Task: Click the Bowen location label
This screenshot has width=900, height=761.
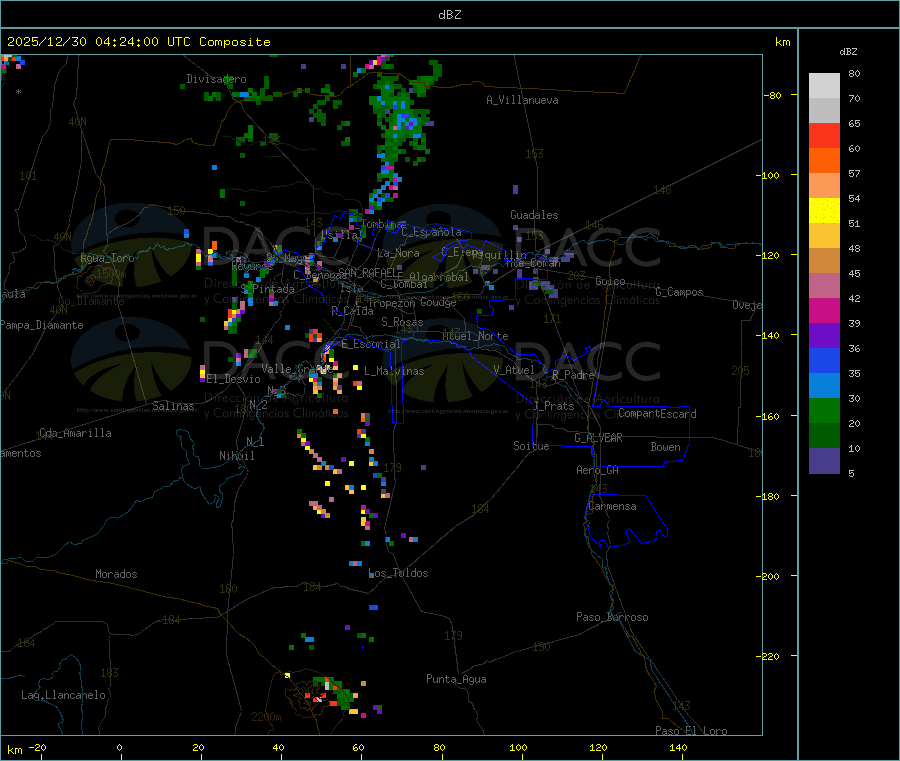Action: (666, 447)
